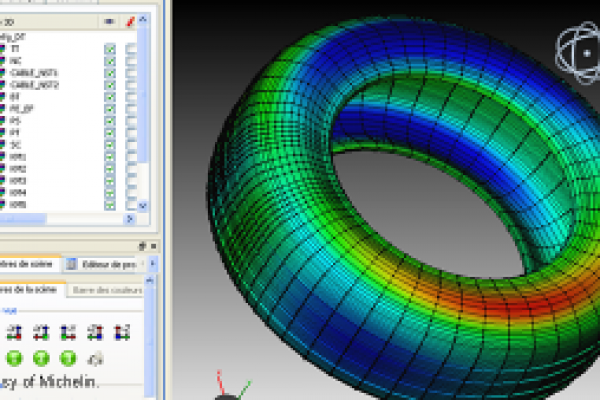Screen dimensions: 600x400
Task: Click the eye visibility column header icon
Action: click(x=109, y=20)
